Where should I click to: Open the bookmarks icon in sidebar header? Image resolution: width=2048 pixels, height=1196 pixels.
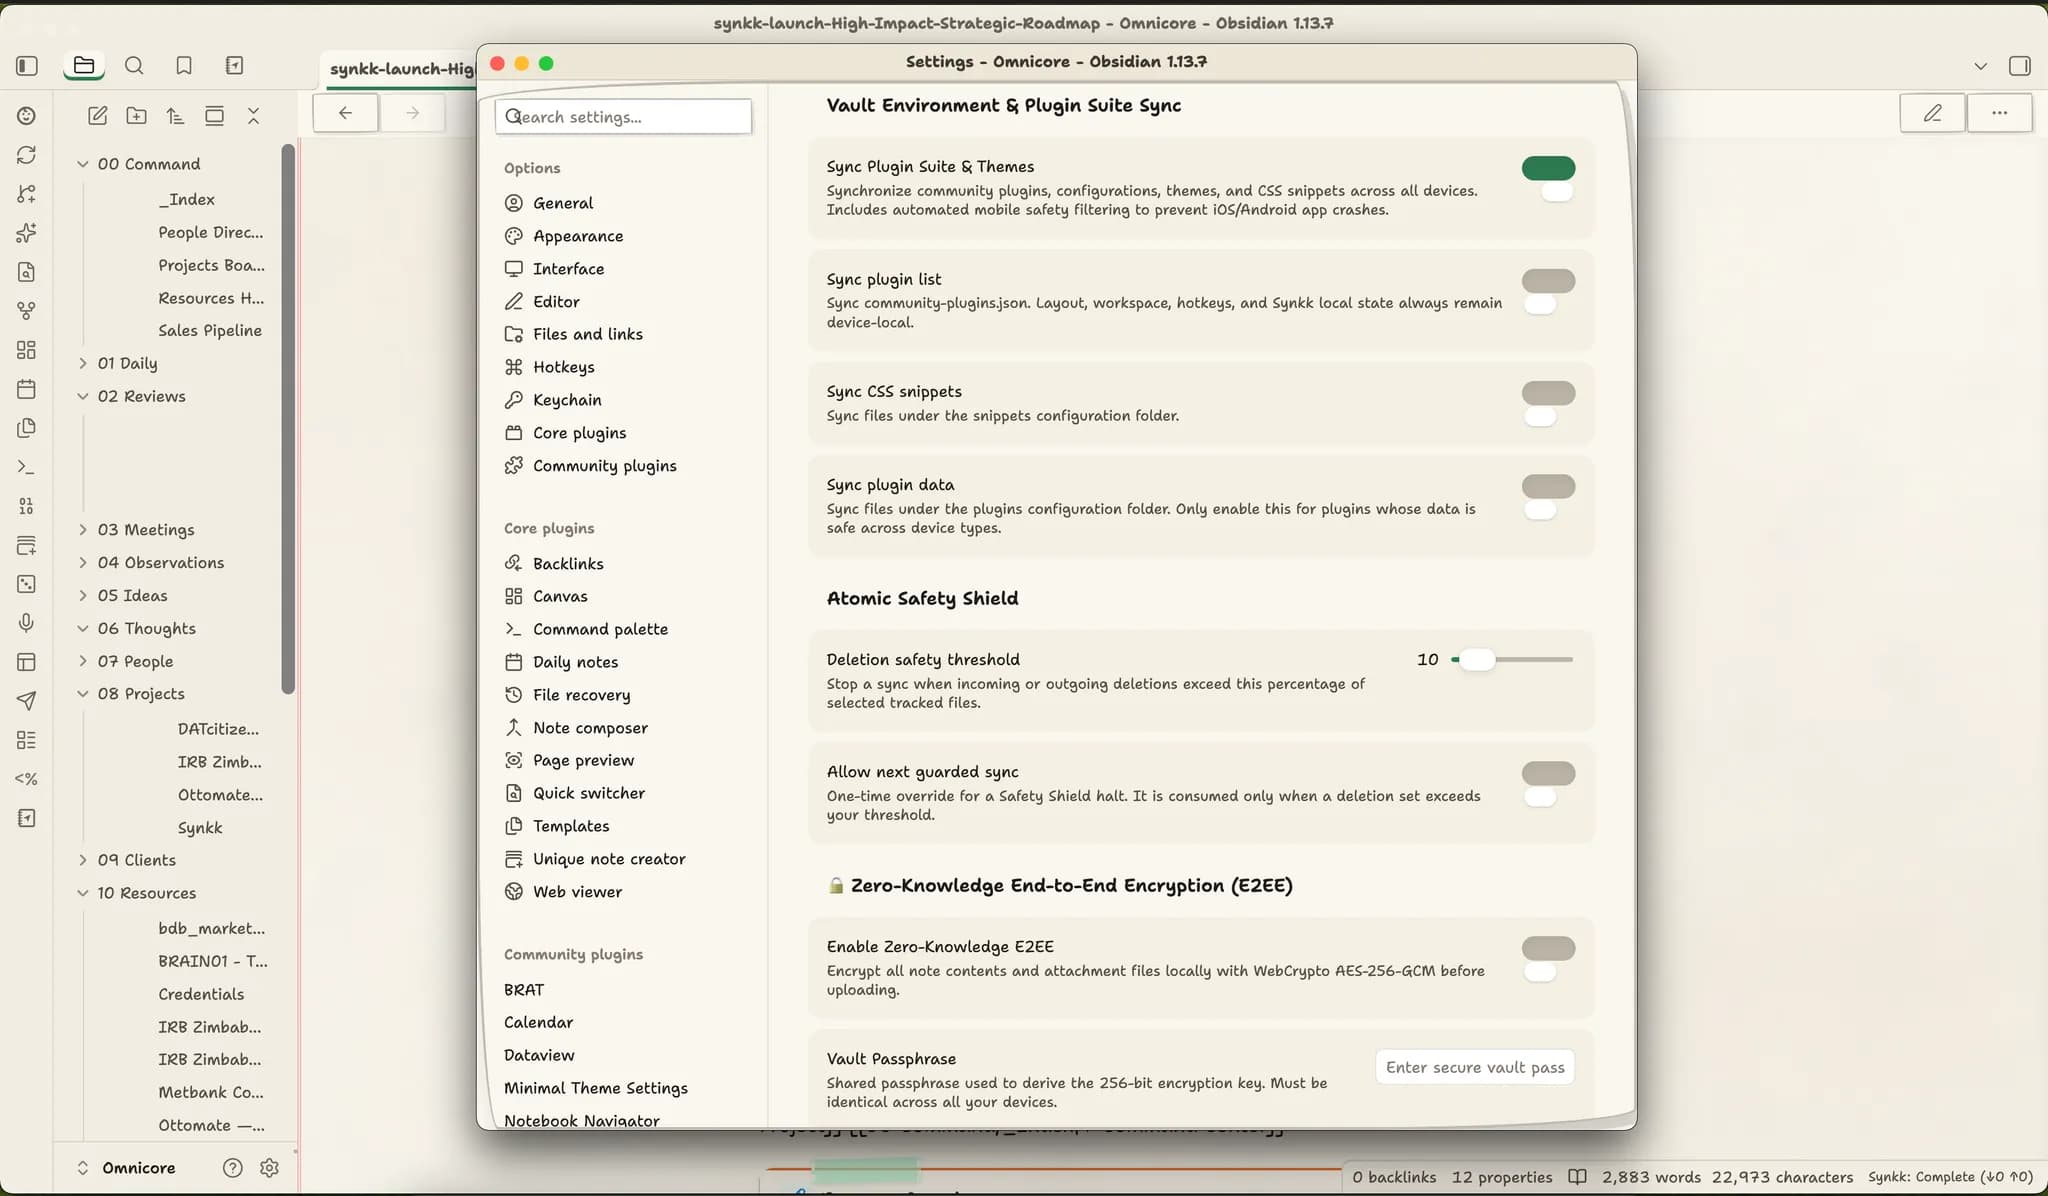[x=184, y=66]
